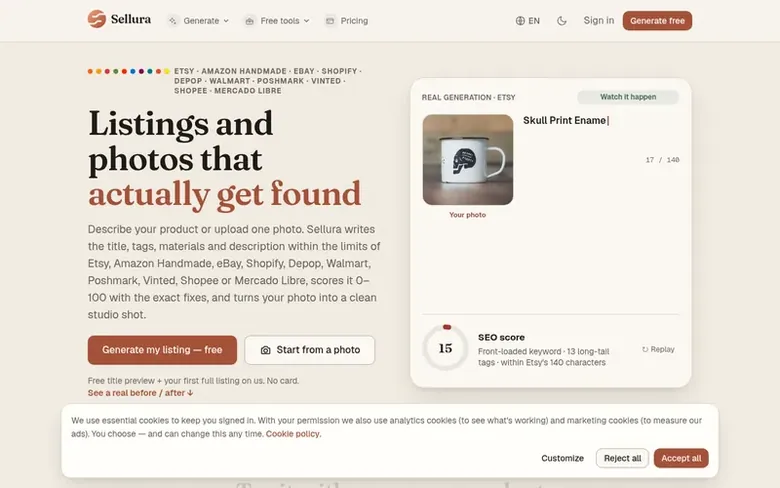This screenshot has width=780, height=488.
Task: Click the actually get found headline text
Action: pos(224,195)
